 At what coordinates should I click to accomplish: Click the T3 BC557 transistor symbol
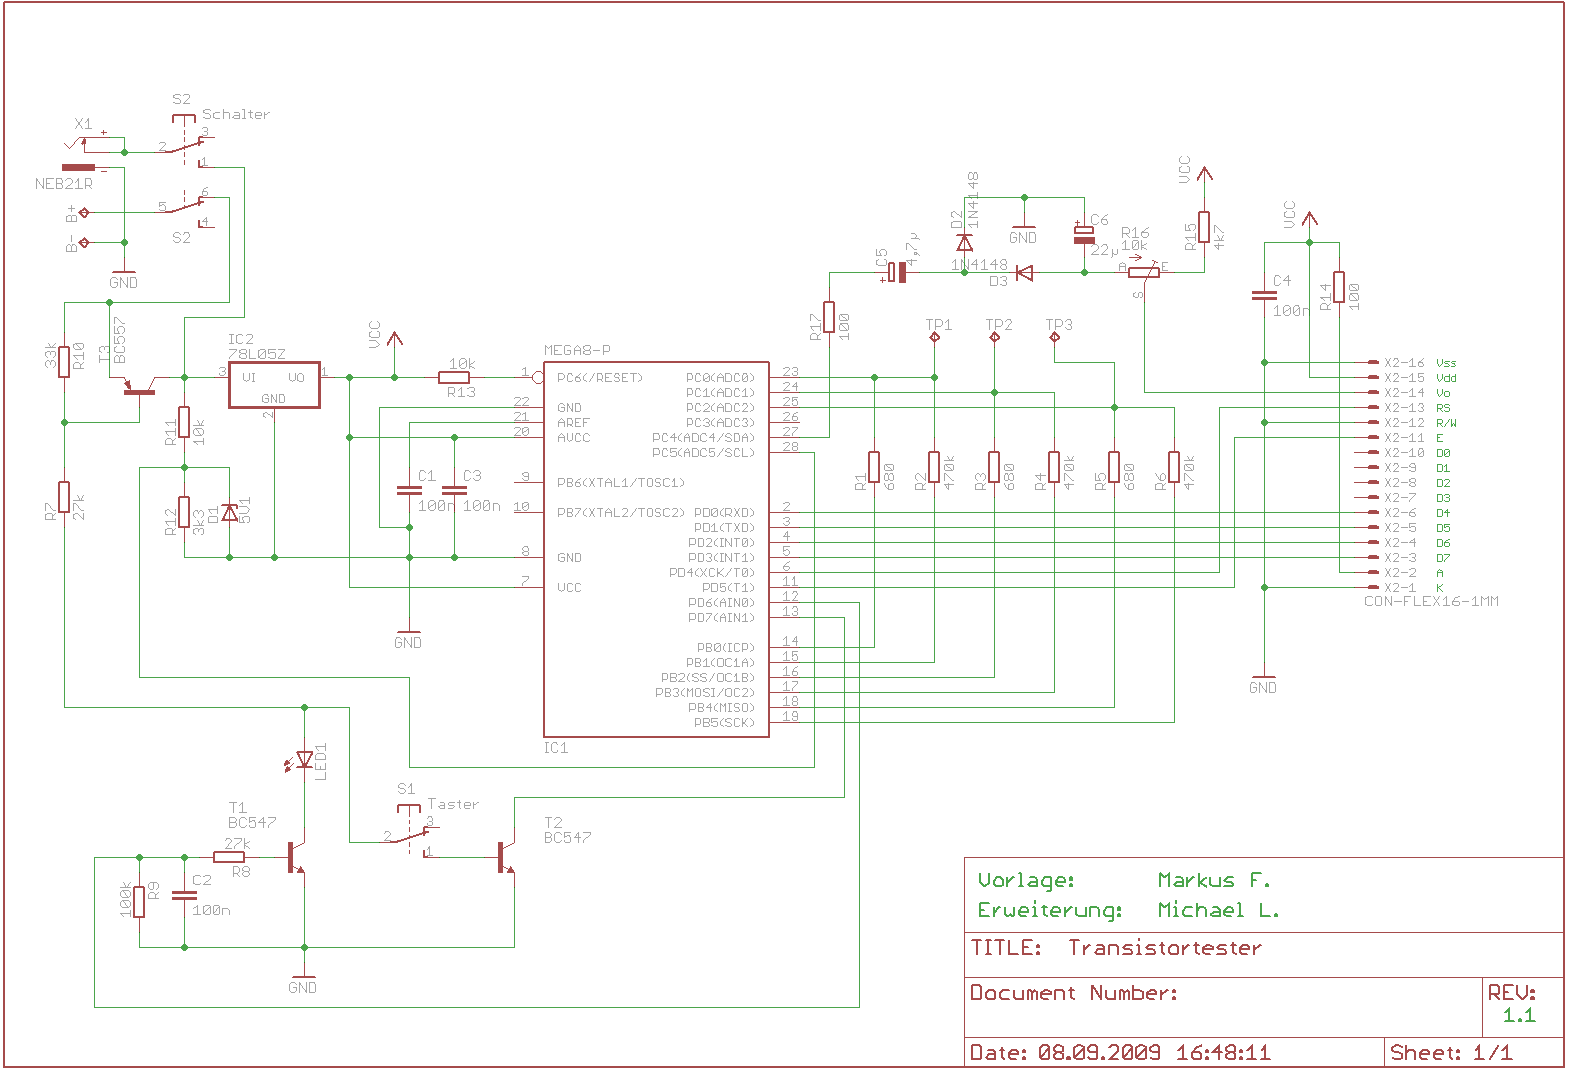point(139,388)
